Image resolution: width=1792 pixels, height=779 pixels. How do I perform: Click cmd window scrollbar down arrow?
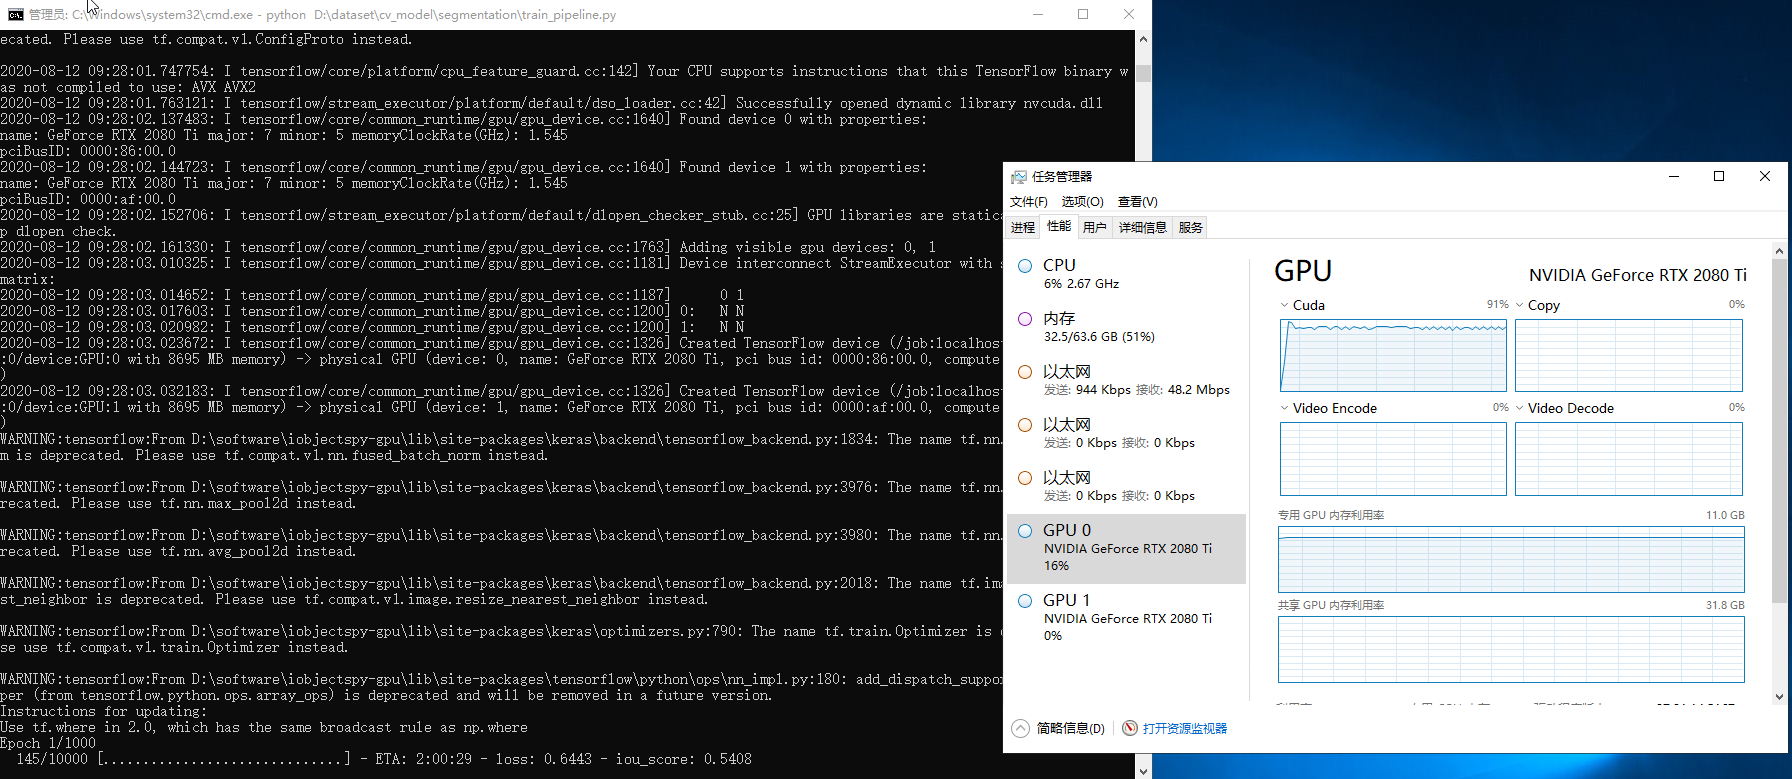1143,770
